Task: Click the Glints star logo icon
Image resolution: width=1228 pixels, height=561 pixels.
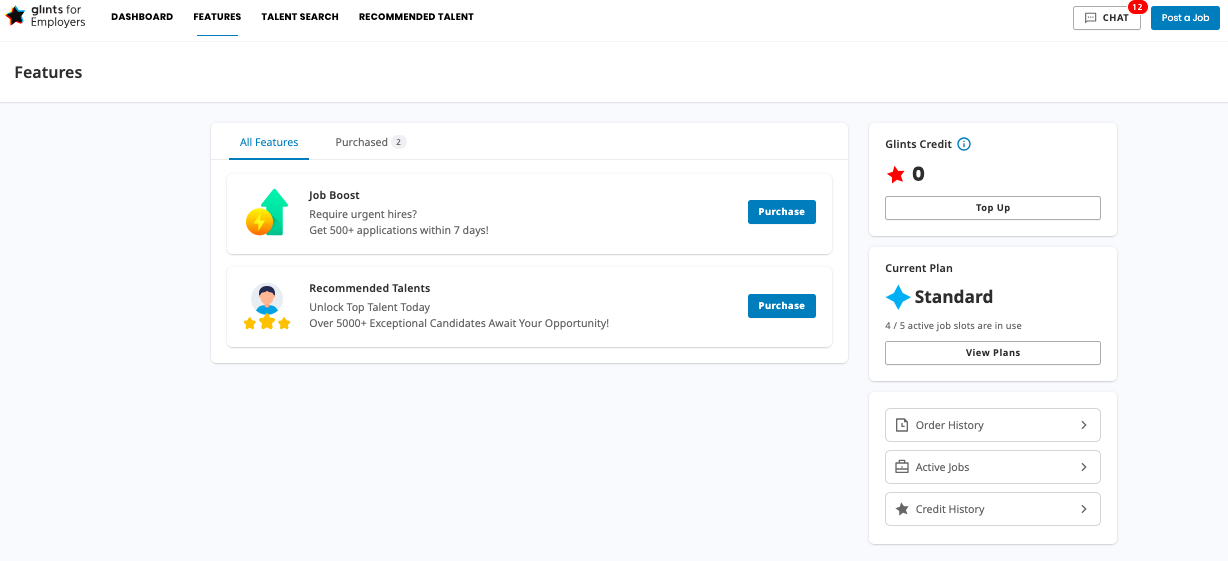Action: [x=15, y=16]
